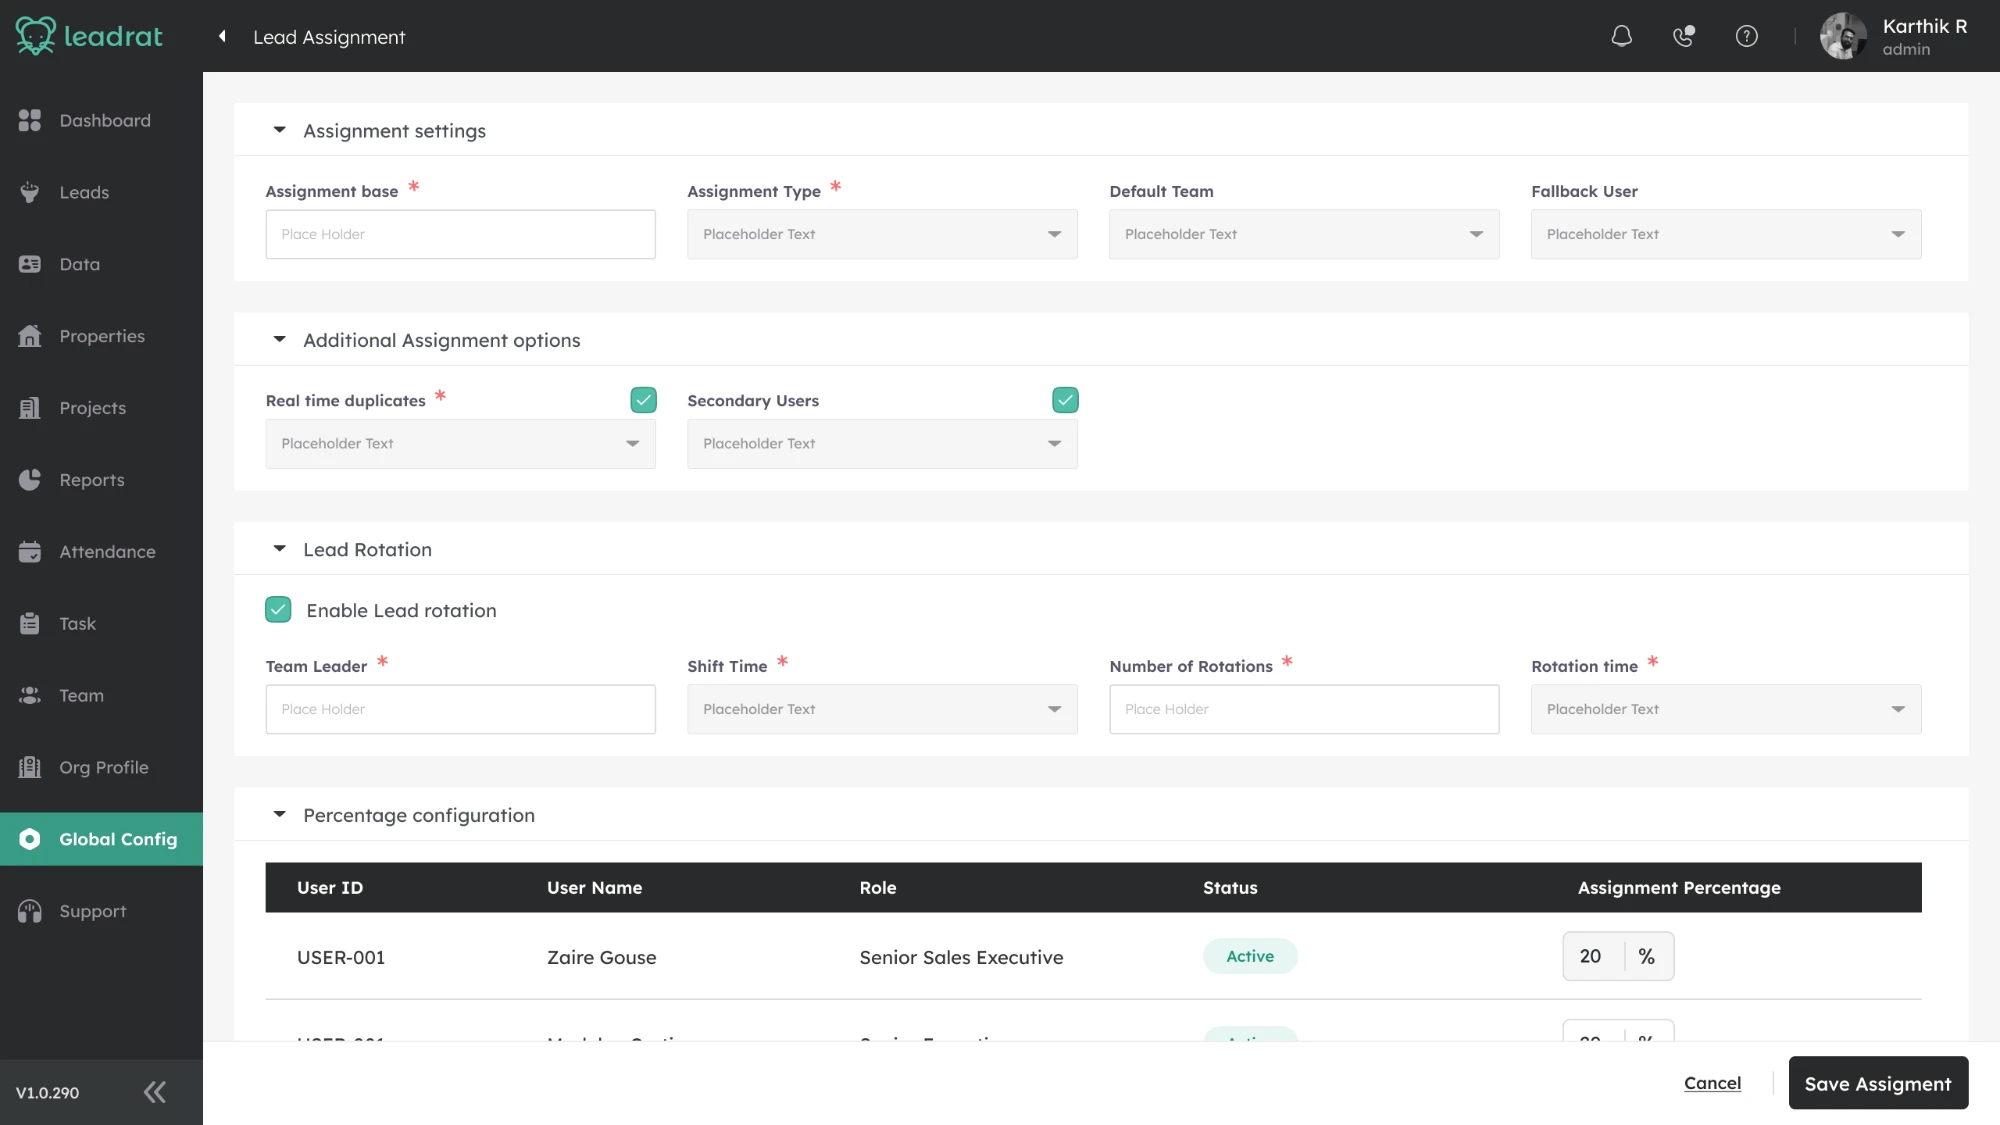
Task: Open the notifications bell
Action: tap(1622, 36)
